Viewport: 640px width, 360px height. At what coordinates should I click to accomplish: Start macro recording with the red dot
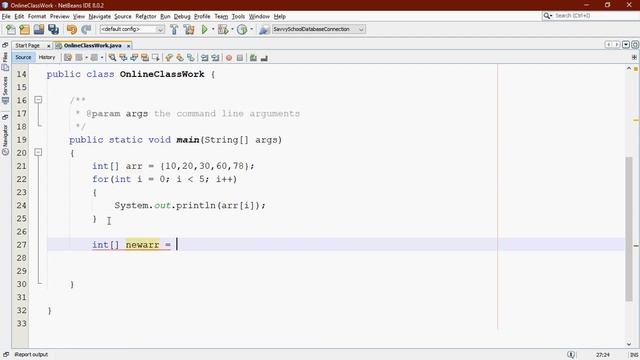[x=229, y=58]
